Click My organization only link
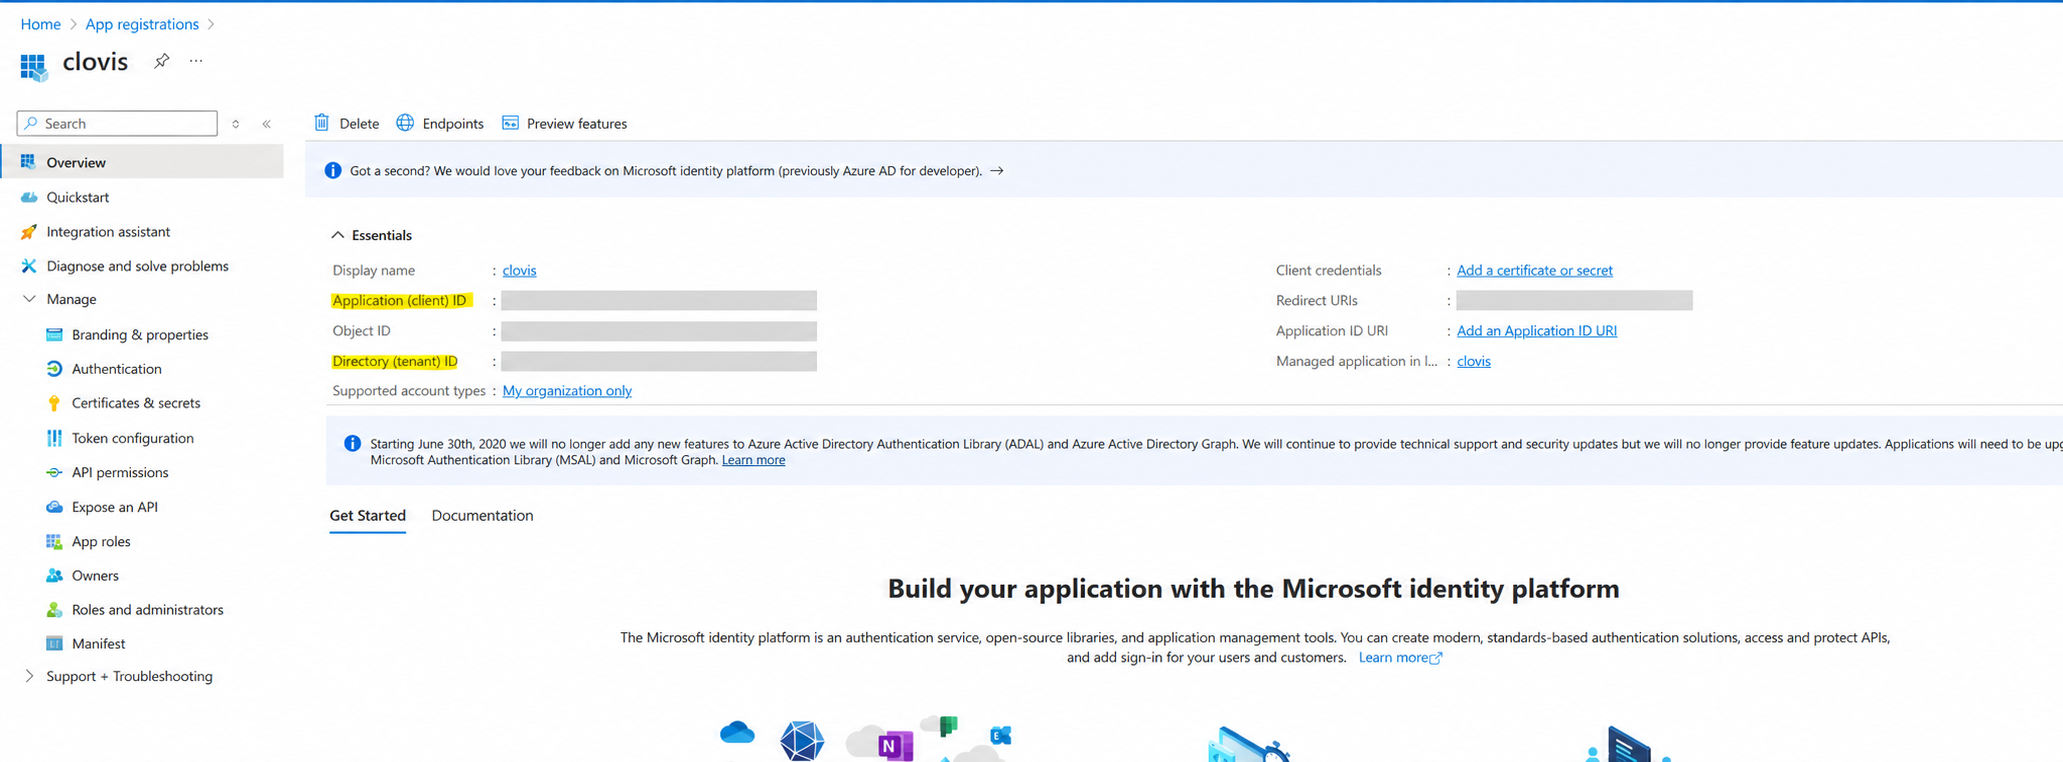 point(567,391)
